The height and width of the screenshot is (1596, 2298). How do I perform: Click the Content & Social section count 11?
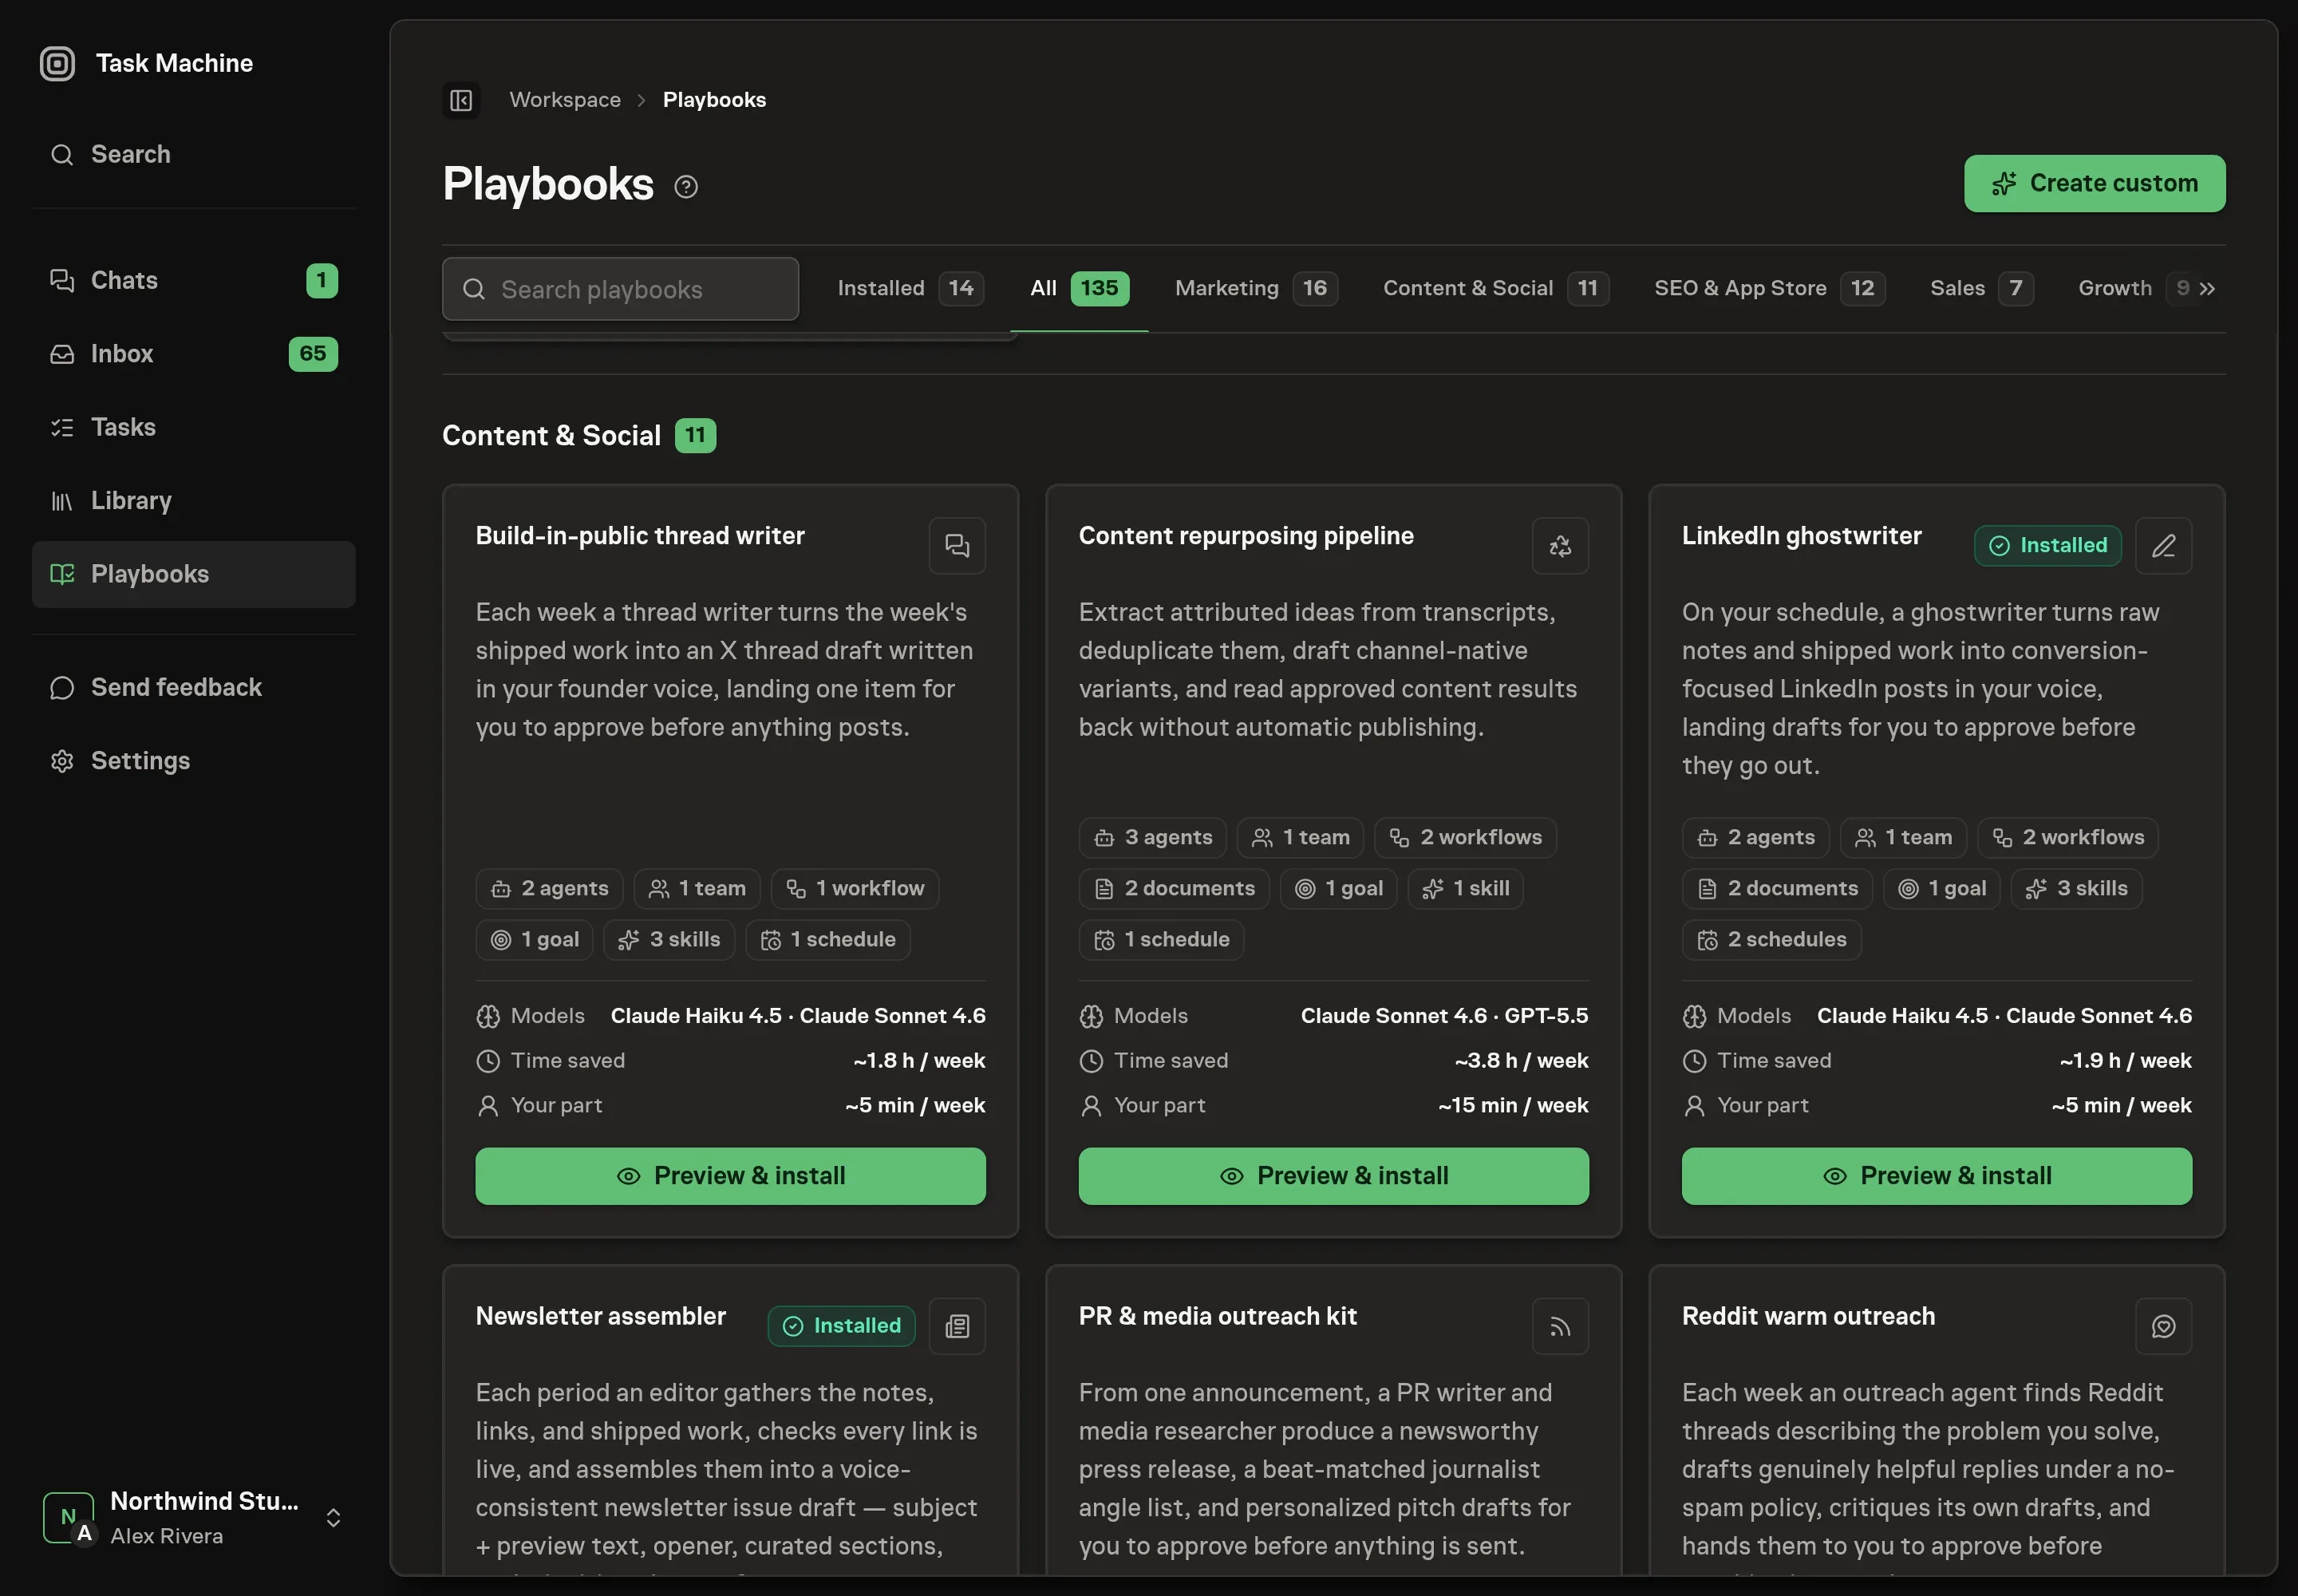tap(695, 435)
